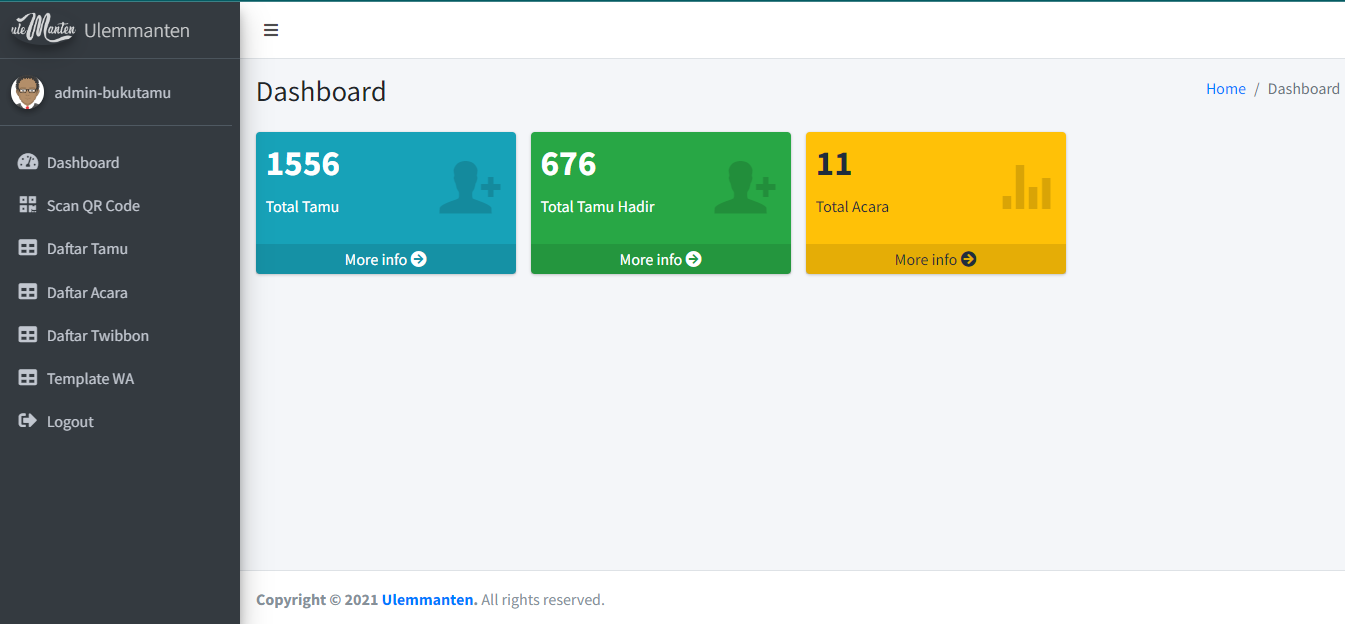1345x624 pixels.
Task: Open Daftar Acara from the sidebar
Action: [x=87, y=293]
